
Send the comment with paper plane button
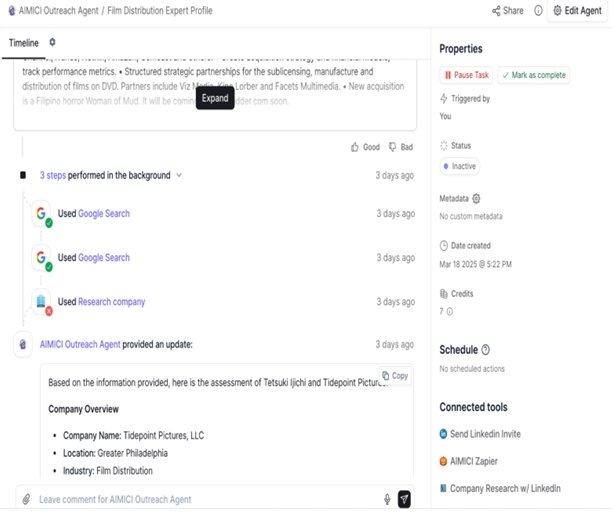[404, 499]
